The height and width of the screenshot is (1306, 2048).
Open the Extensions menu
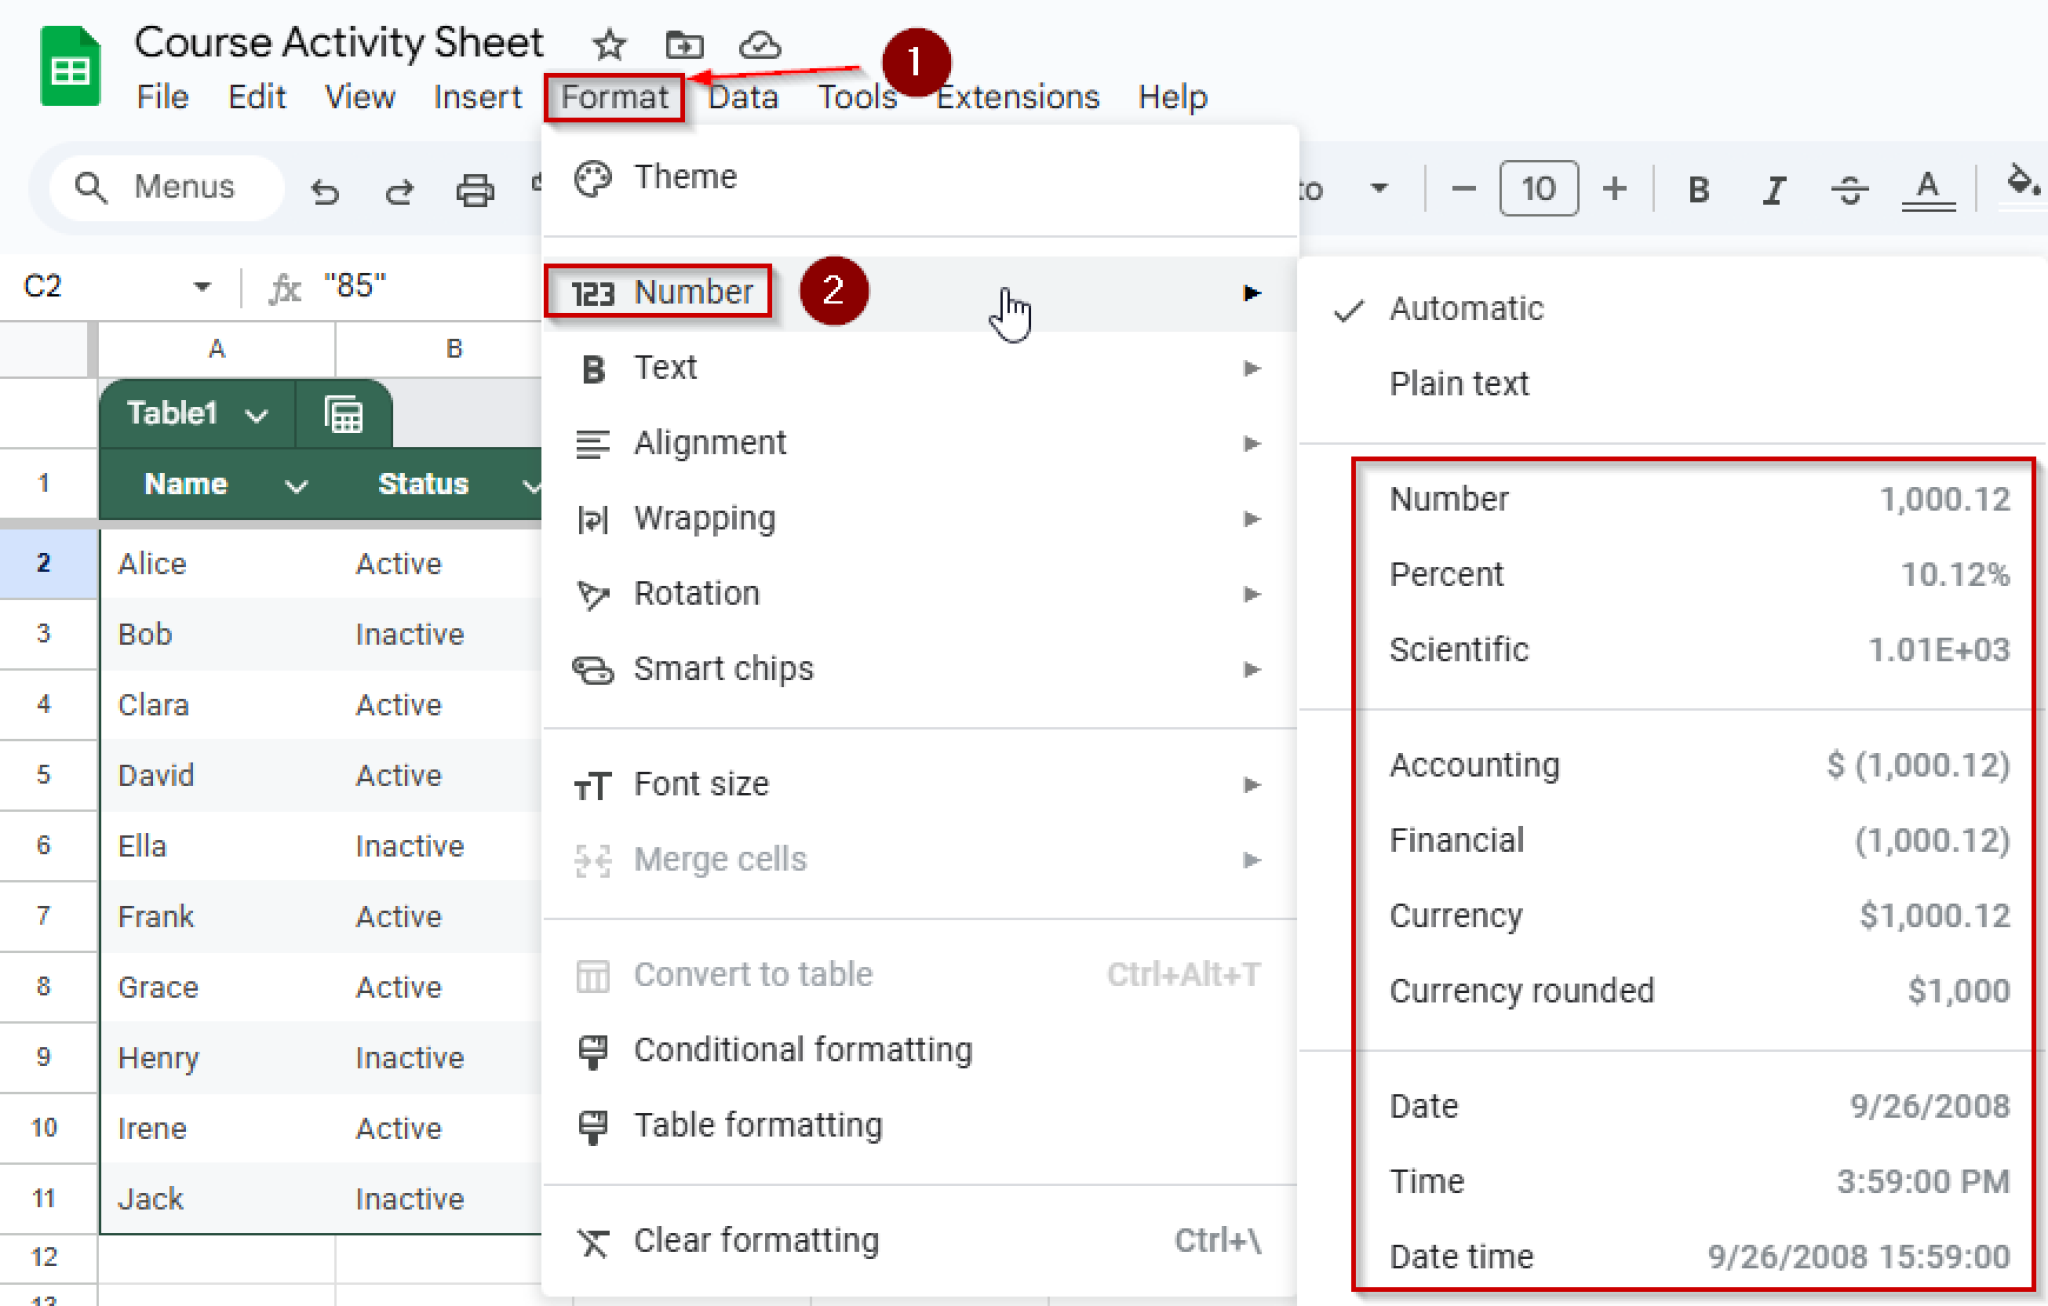pyautogui.click(x=1016, y=96)
